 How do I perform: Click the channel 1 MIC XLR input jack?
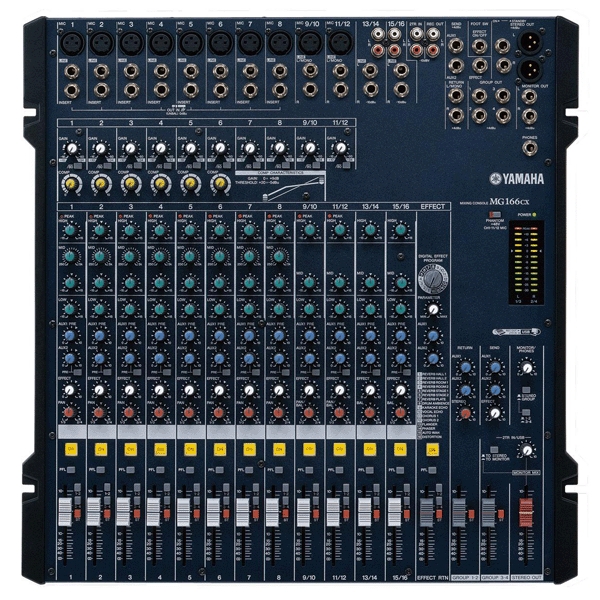pos(72,42)
